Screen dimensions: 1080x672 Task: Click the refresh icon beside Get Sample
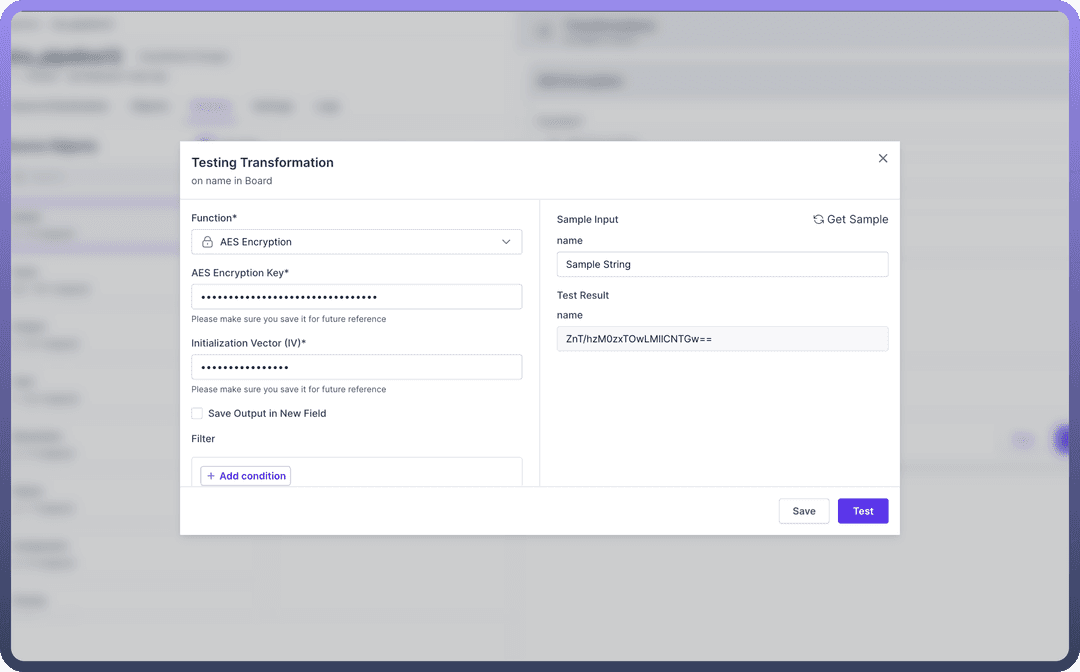pos(818,219)
